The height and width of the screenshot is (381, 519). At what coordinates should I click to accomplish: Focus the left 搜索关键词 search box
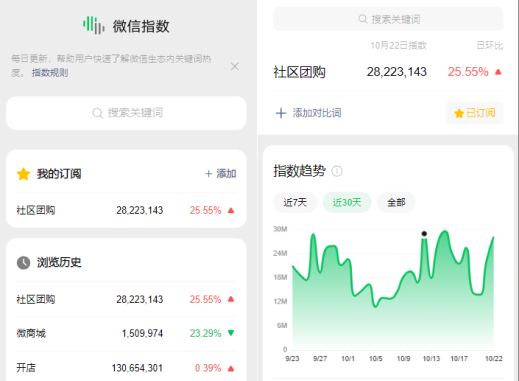click(126, 113)
